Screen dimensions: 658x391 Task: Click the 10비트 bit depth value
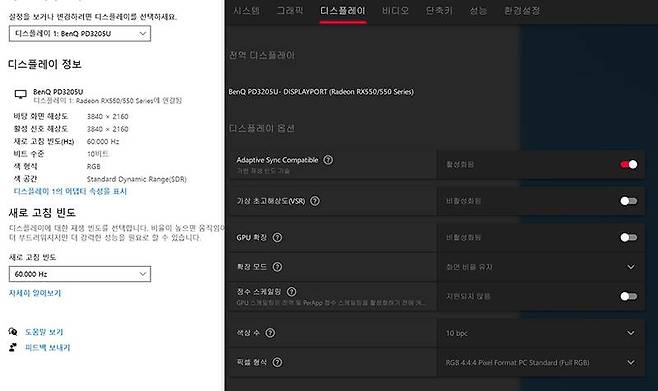pyautogui.click(x=97, y=154)
